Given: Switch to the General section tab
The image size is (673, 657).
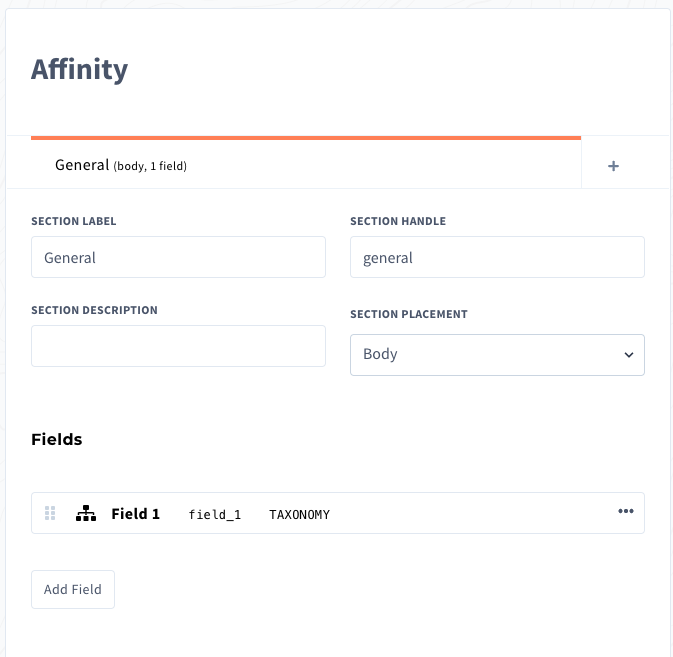Looking at the screenshot, I should [x=82, y=165].
